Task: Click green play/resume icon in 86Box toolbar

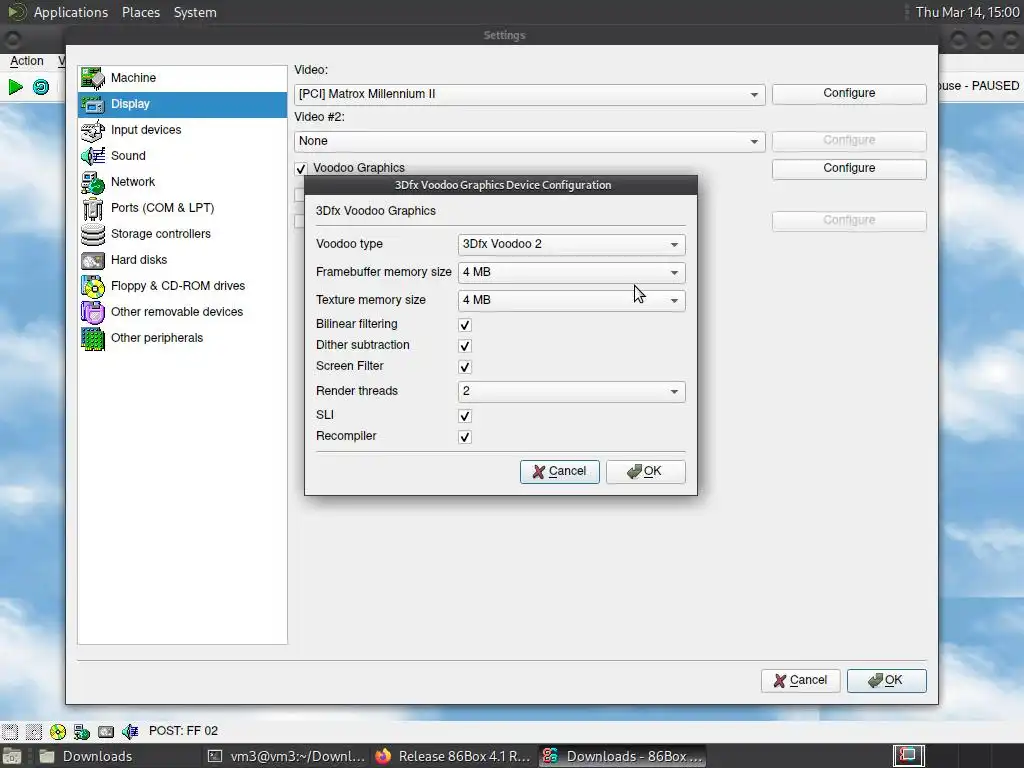Action: pyautogui.click(x=16, y=86)
